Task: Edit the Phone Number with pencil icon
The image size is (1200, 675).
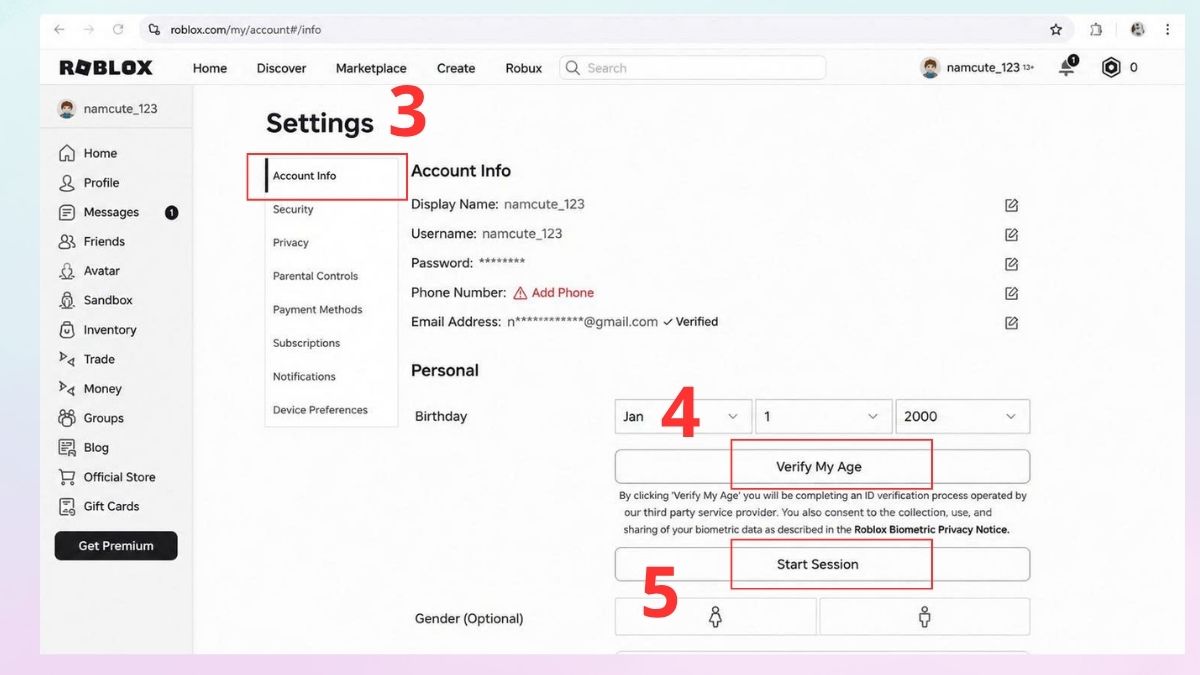Action: [x=1011, y=294]
